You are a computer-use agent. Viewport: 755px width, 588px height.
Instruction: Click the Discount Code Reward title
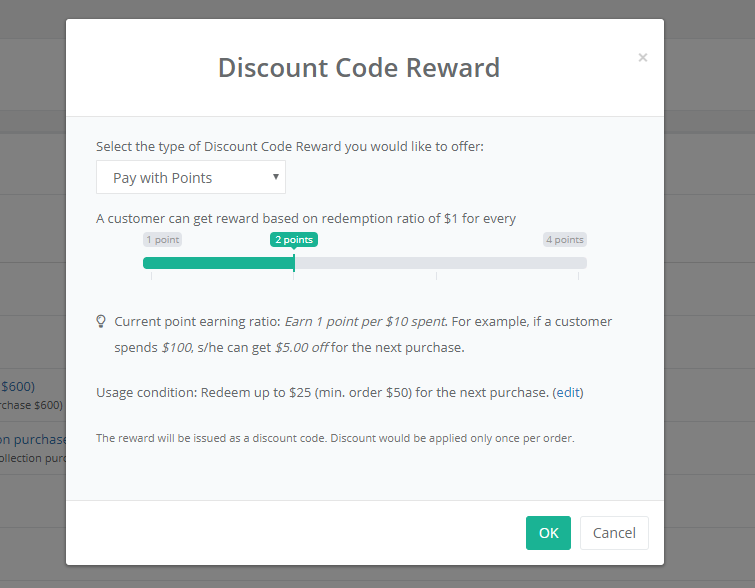pos(359,67)
